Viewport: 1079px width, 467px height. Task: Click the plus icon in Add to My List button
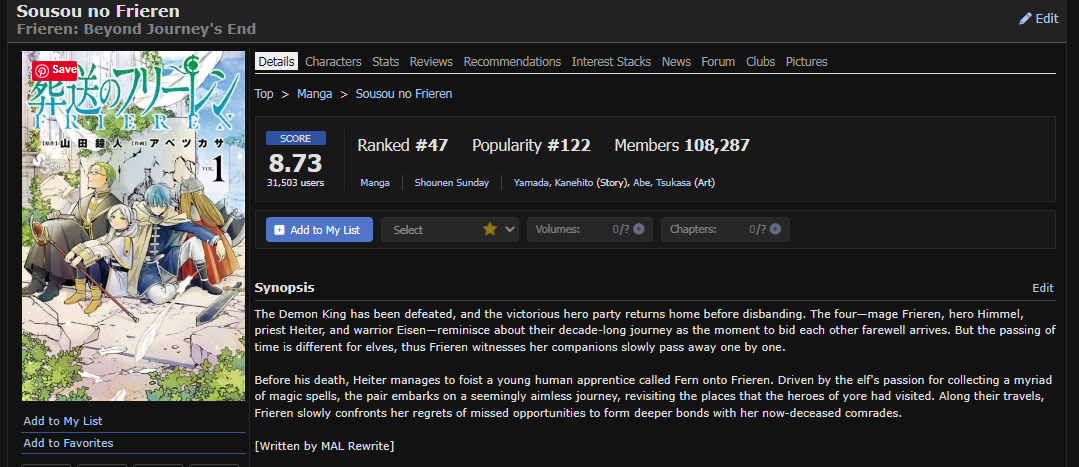(279, 230)
